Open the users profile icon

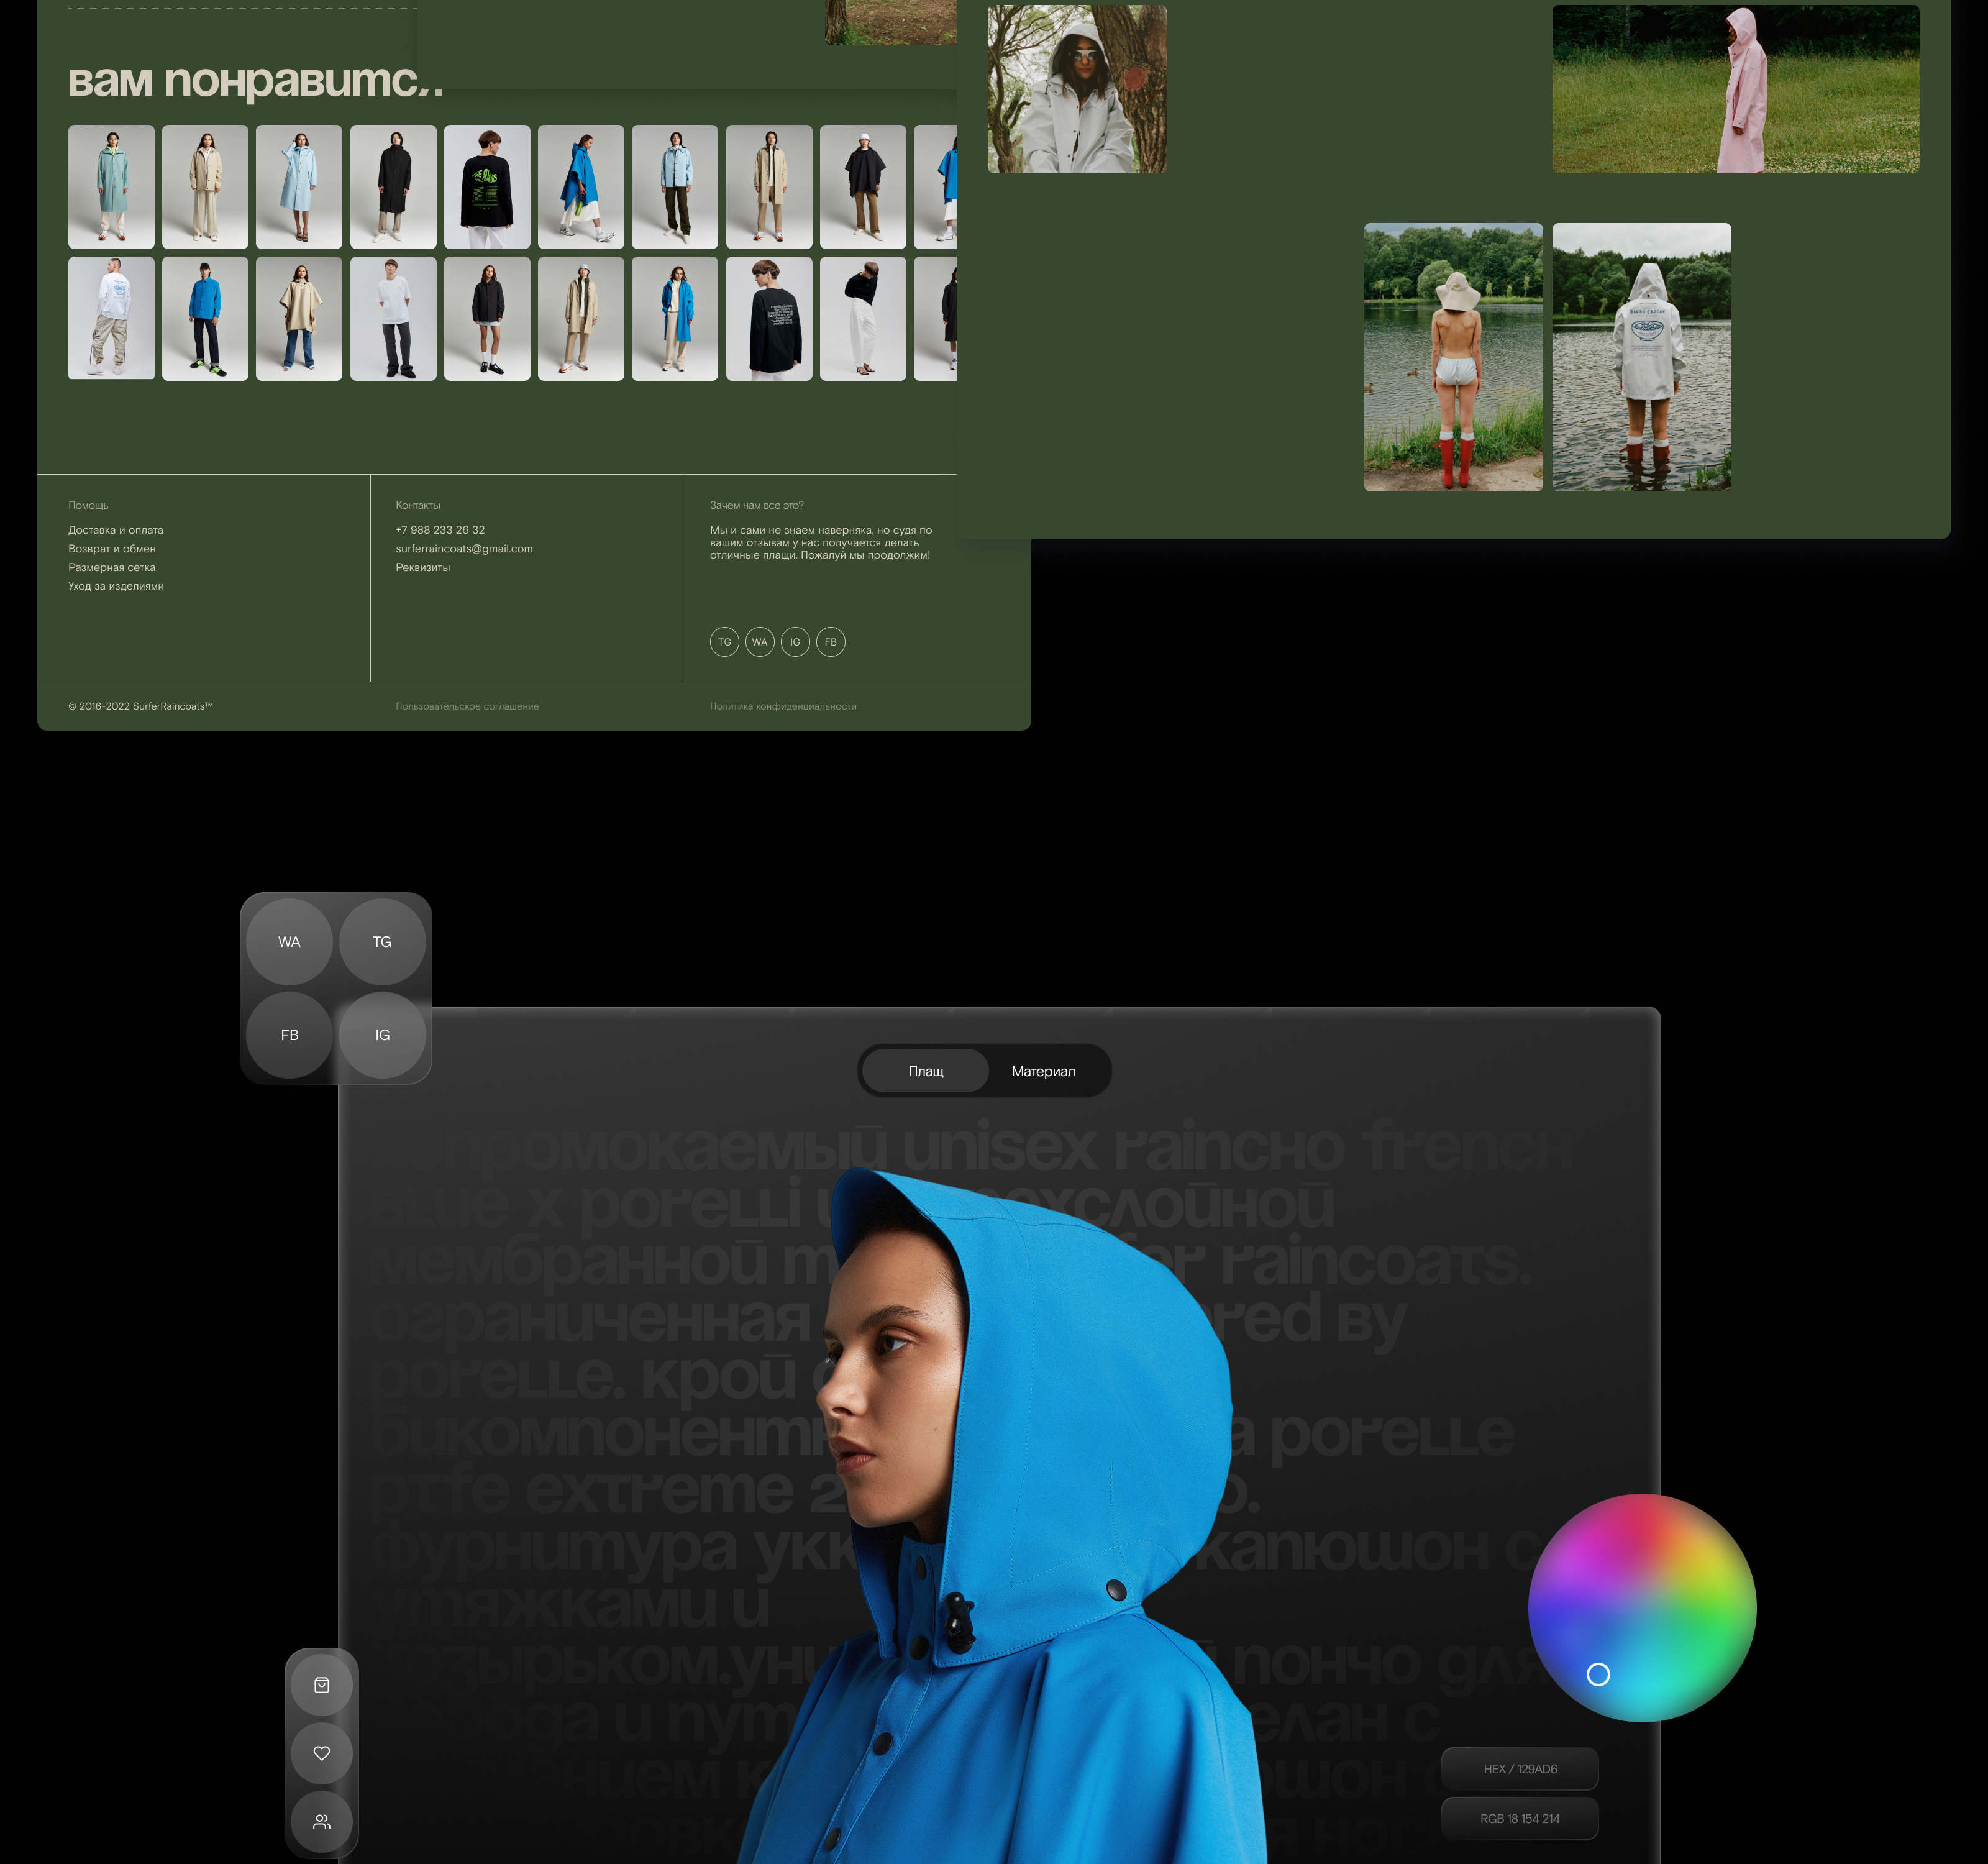[321, 1821]
